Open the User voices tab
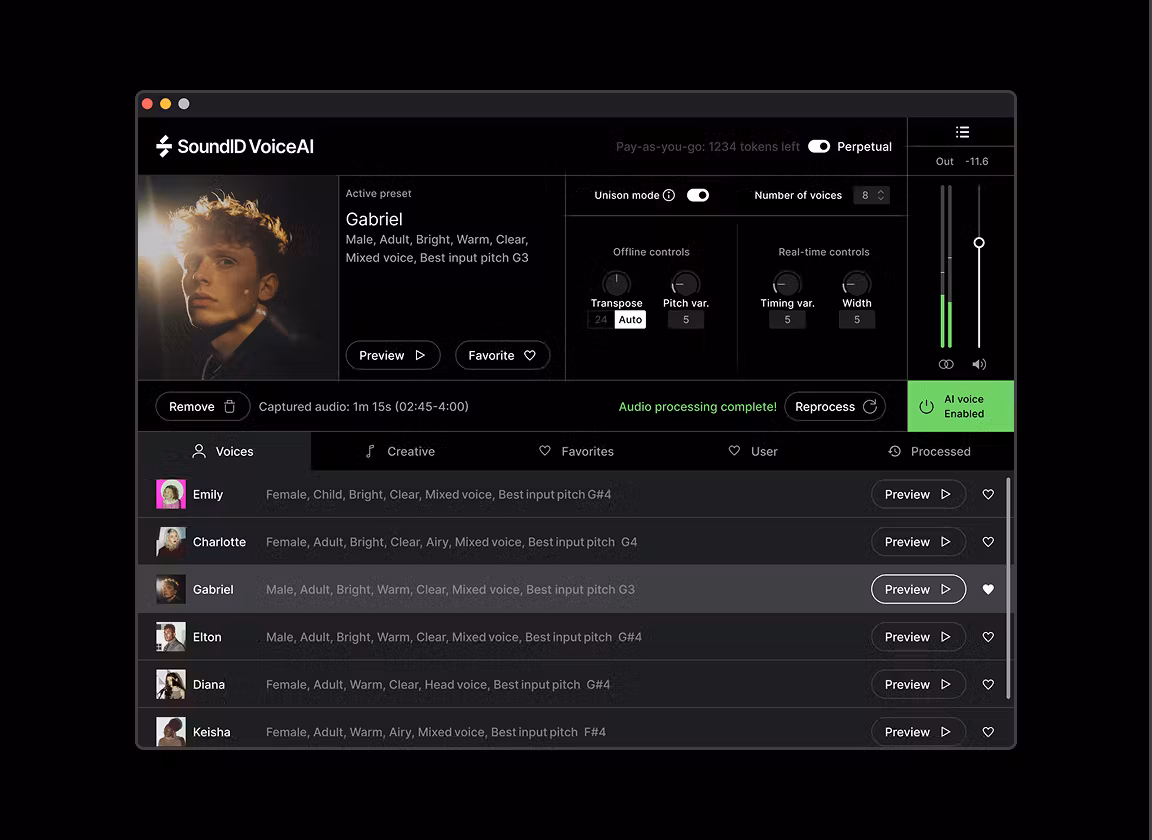This screenshot has width=1152, height=840. 753,451
